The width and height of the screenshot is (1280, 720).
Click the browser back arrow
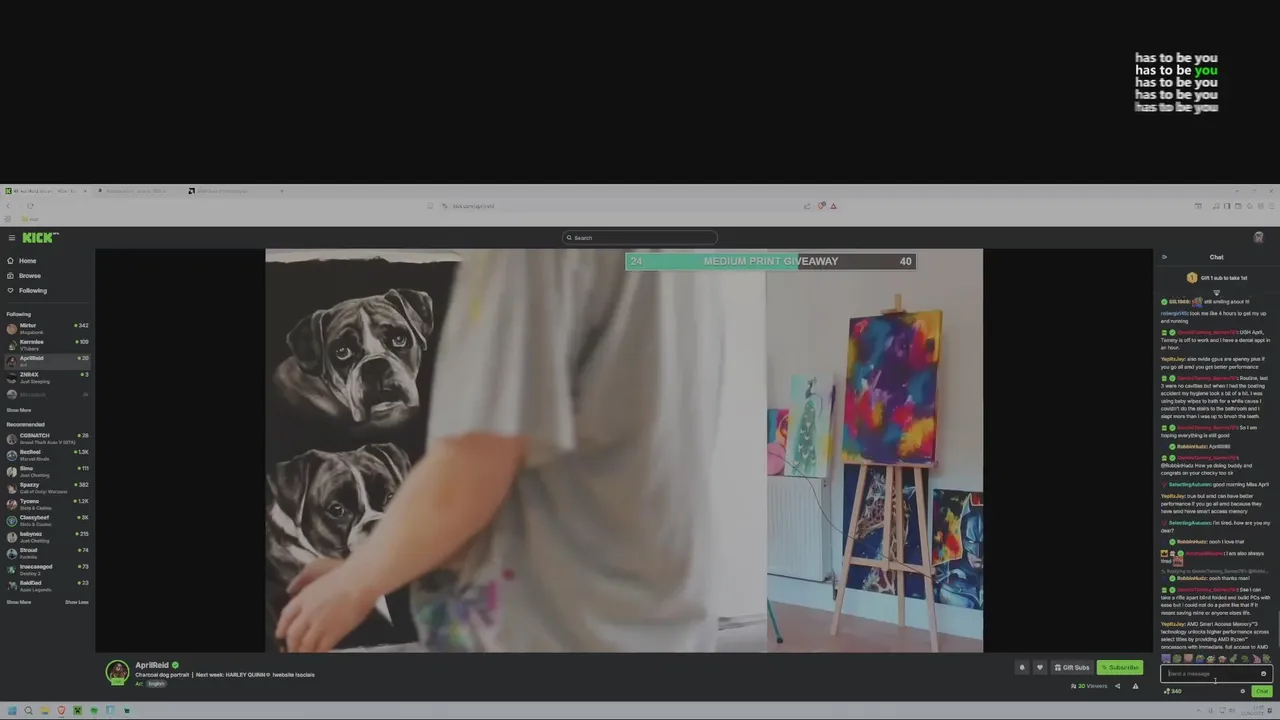[x=8, y=206]
